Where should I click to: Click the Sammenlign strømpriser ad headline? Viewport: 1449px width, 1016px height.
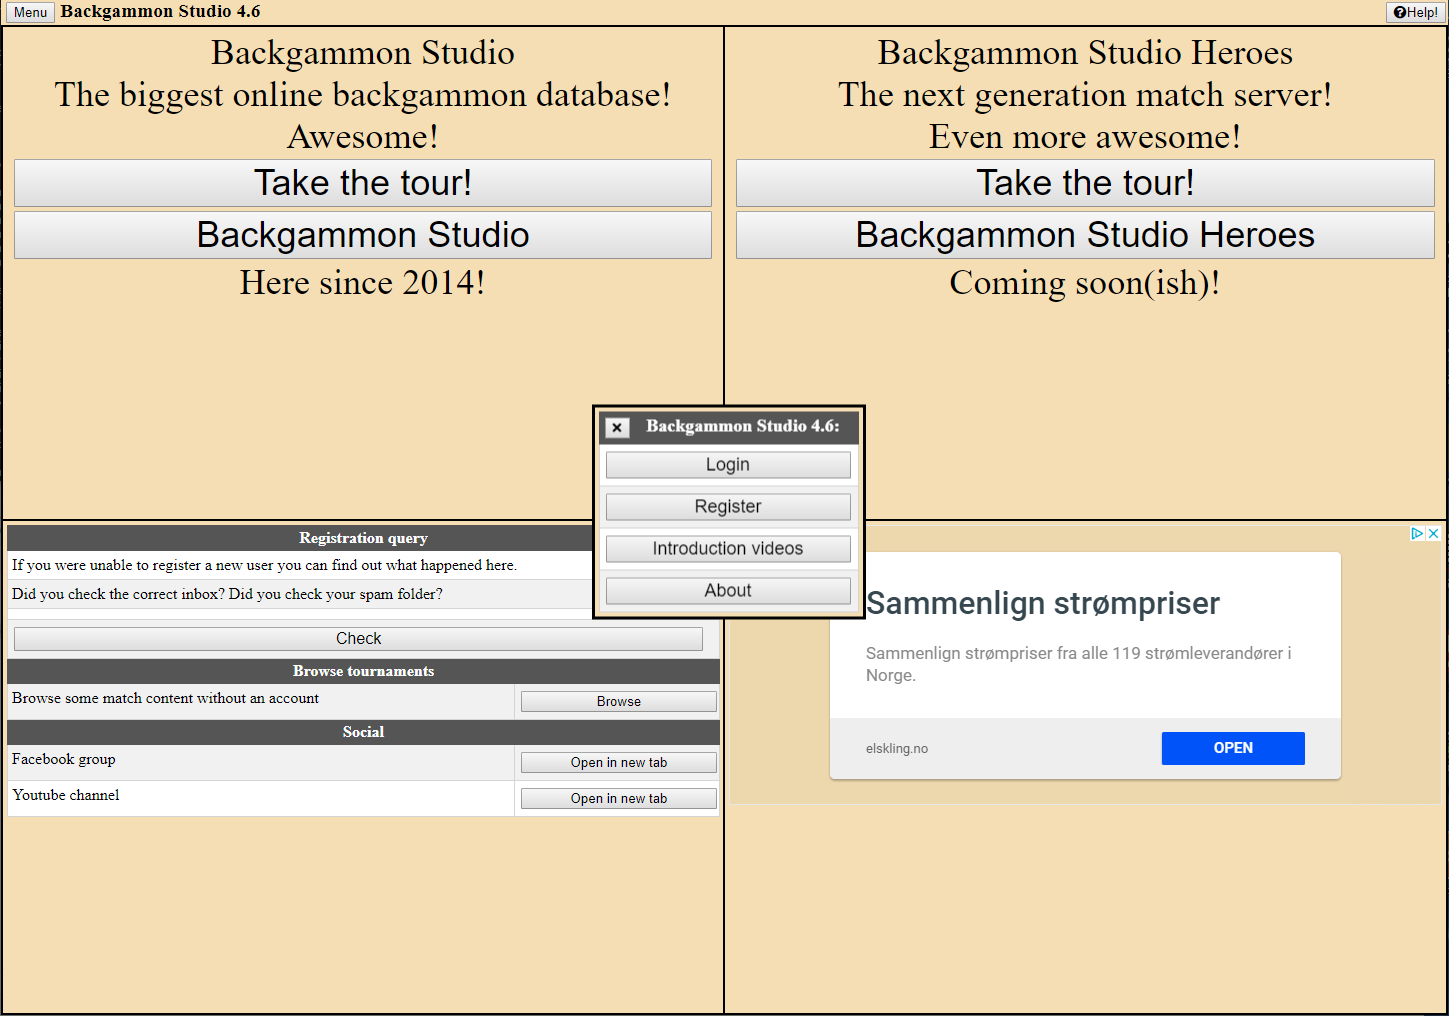coord(1043,604)
